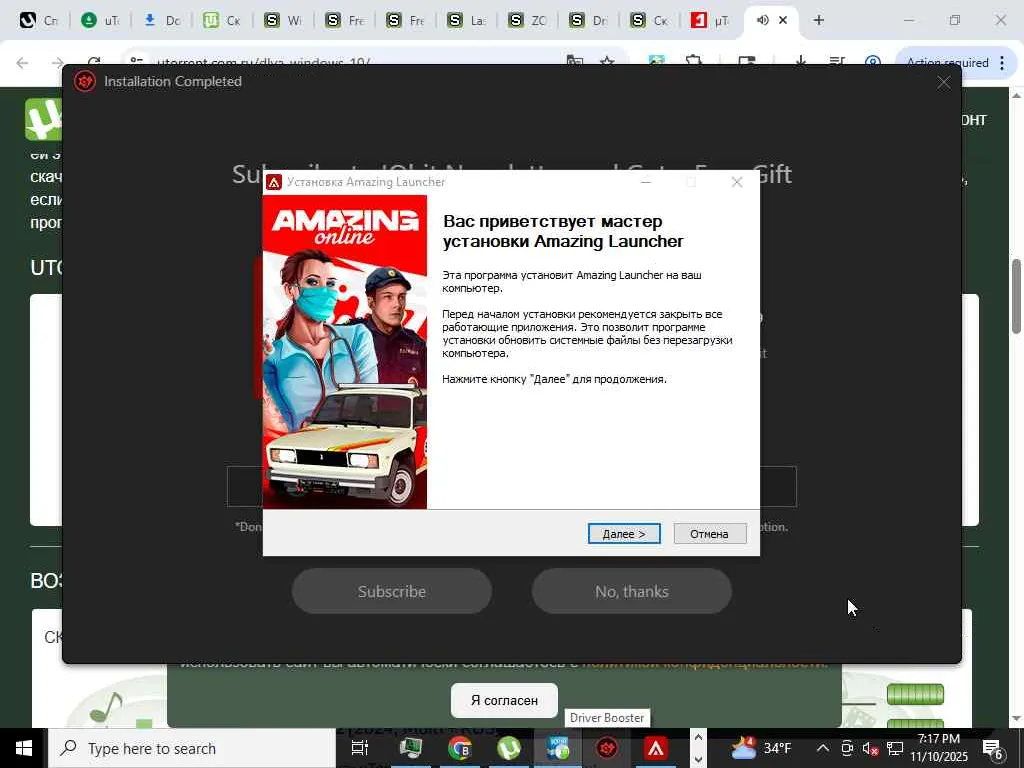Click the Chrome address bar URL
The image size is (1024, 768).
[x=264, y=63]
